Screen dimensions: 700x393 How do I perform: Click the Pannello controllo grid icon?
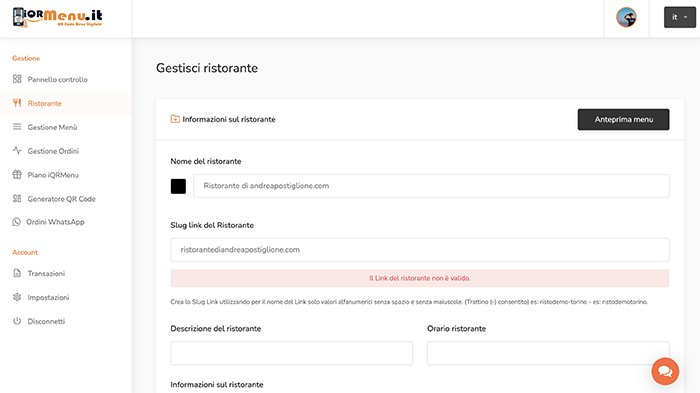point(17,79)
